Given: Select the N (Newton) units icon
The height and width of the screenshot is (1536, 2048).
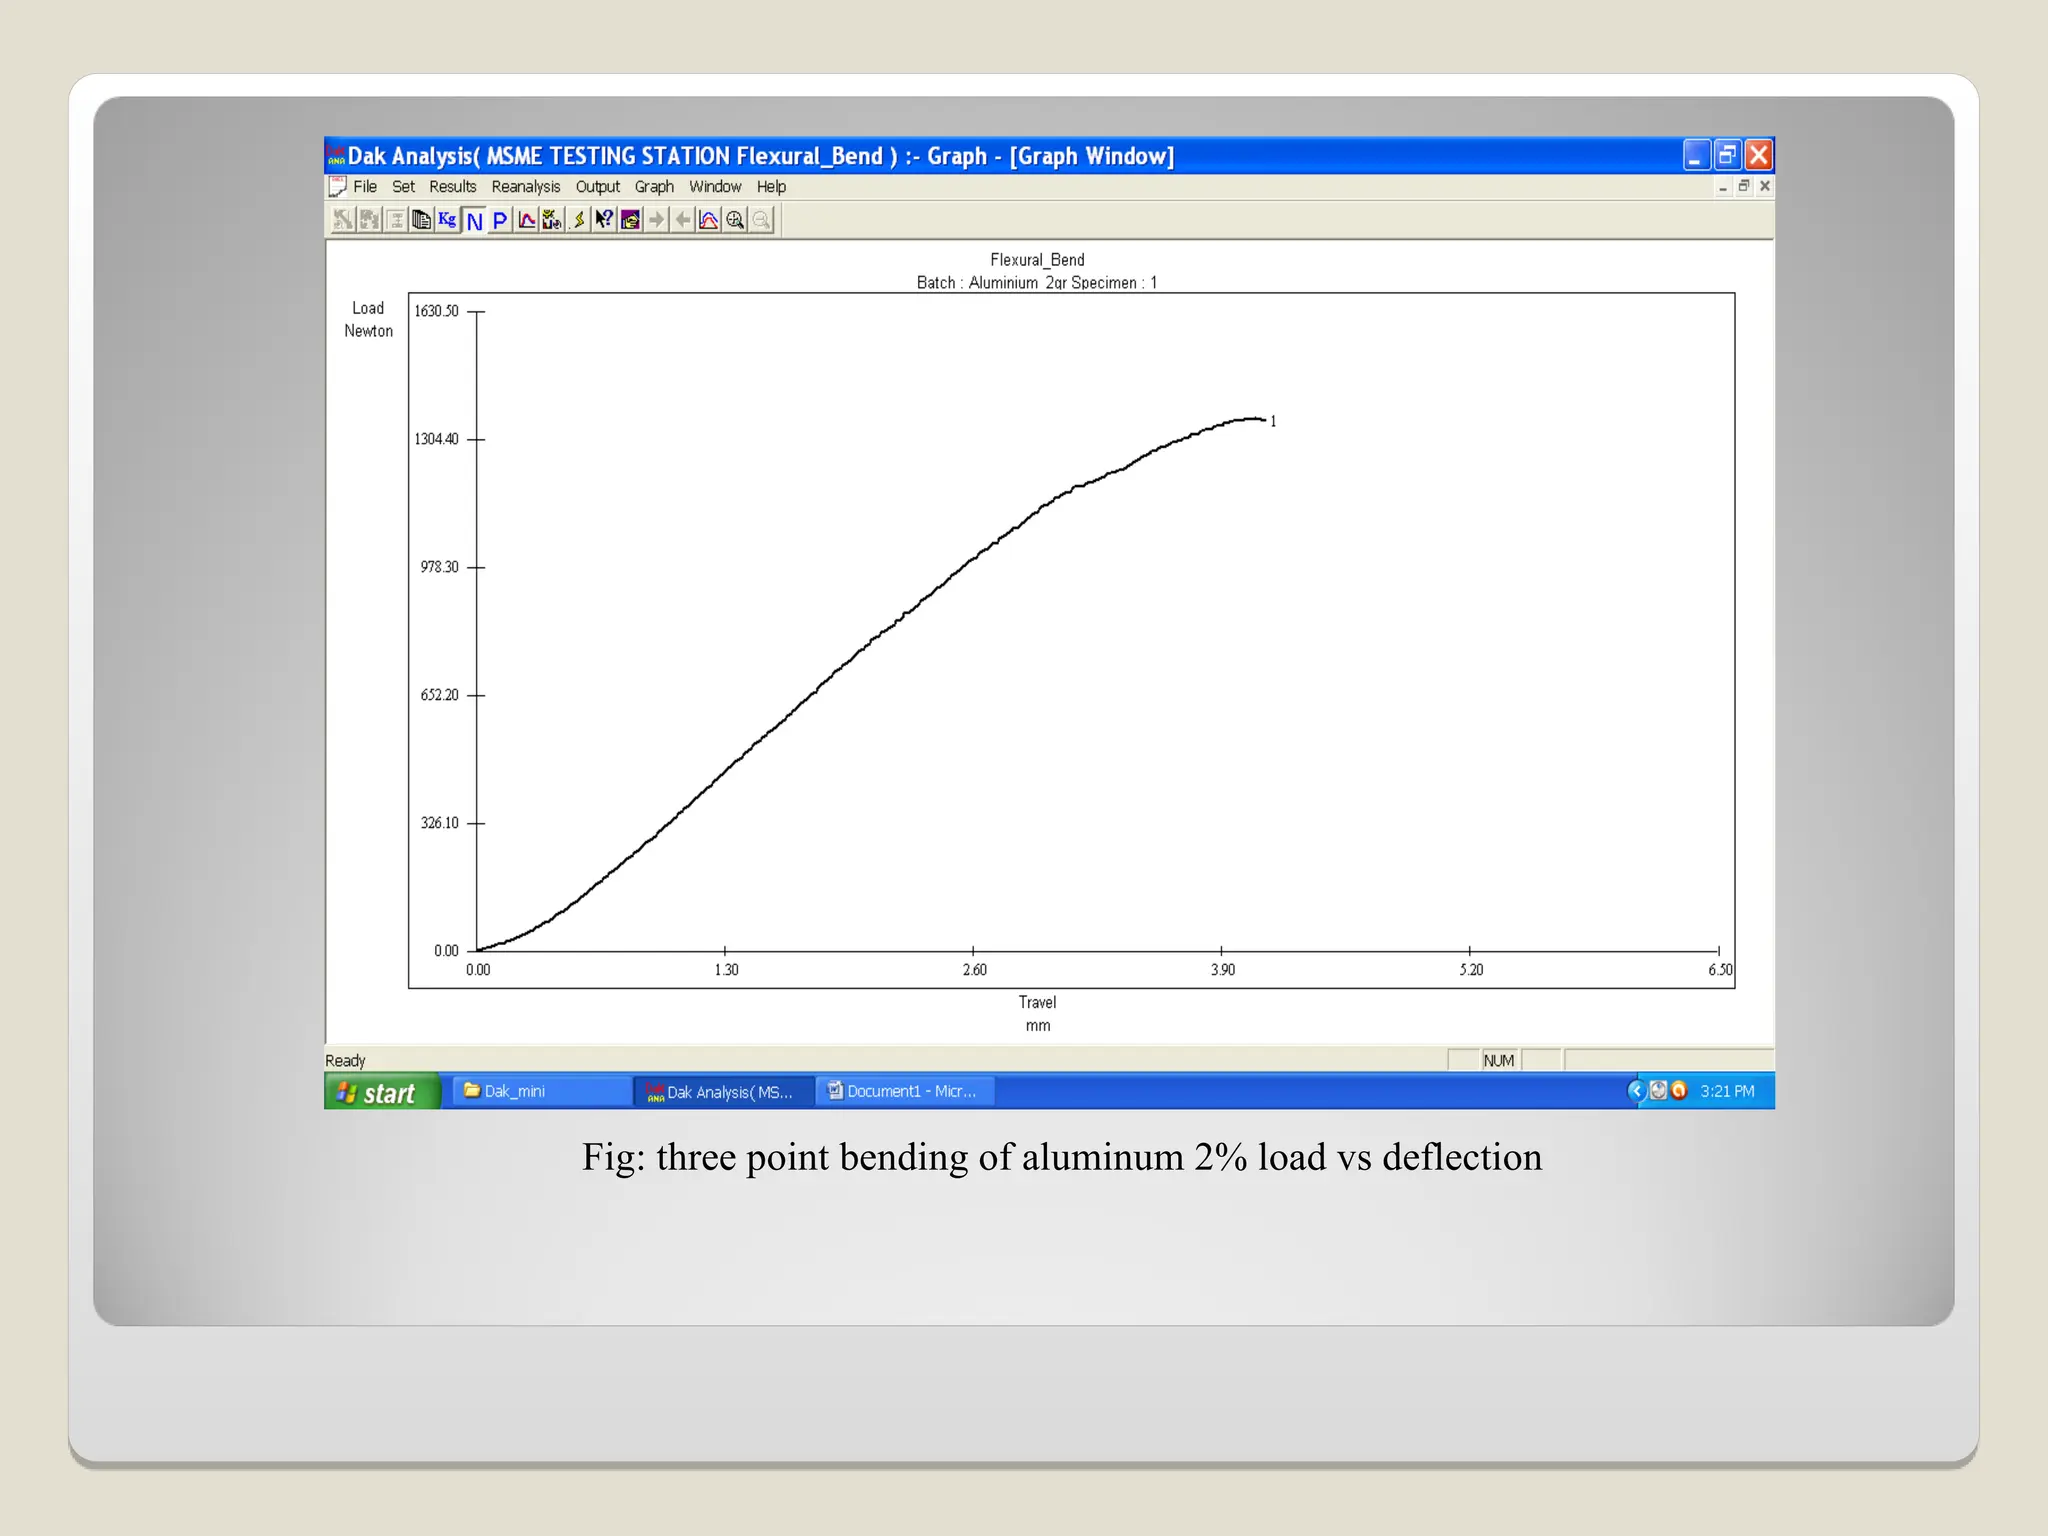Looking at the screenshot, I should click(x=474, y=221).
